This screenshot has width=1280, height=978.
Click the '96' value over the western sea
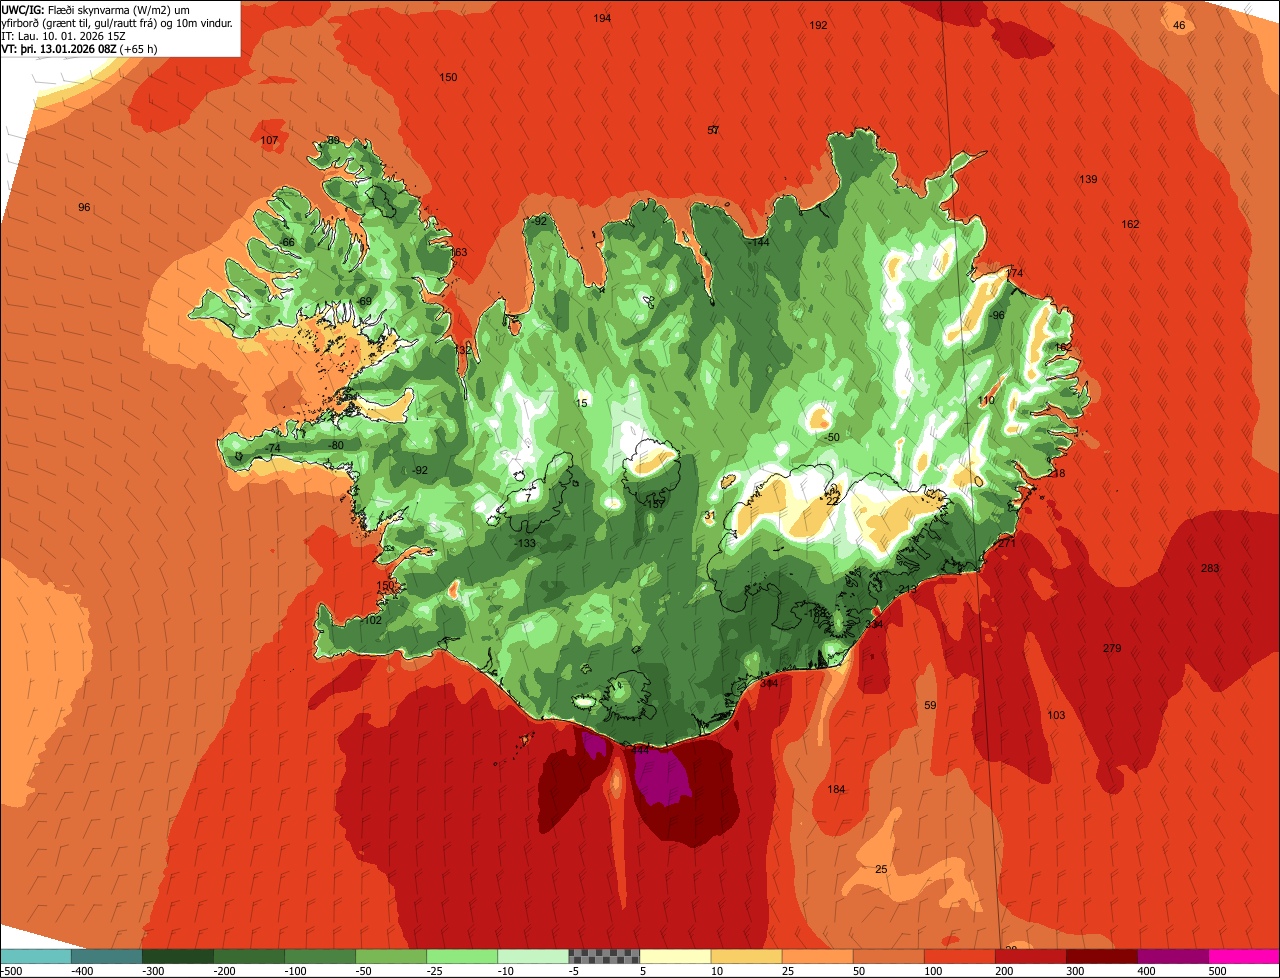[84, 208]
